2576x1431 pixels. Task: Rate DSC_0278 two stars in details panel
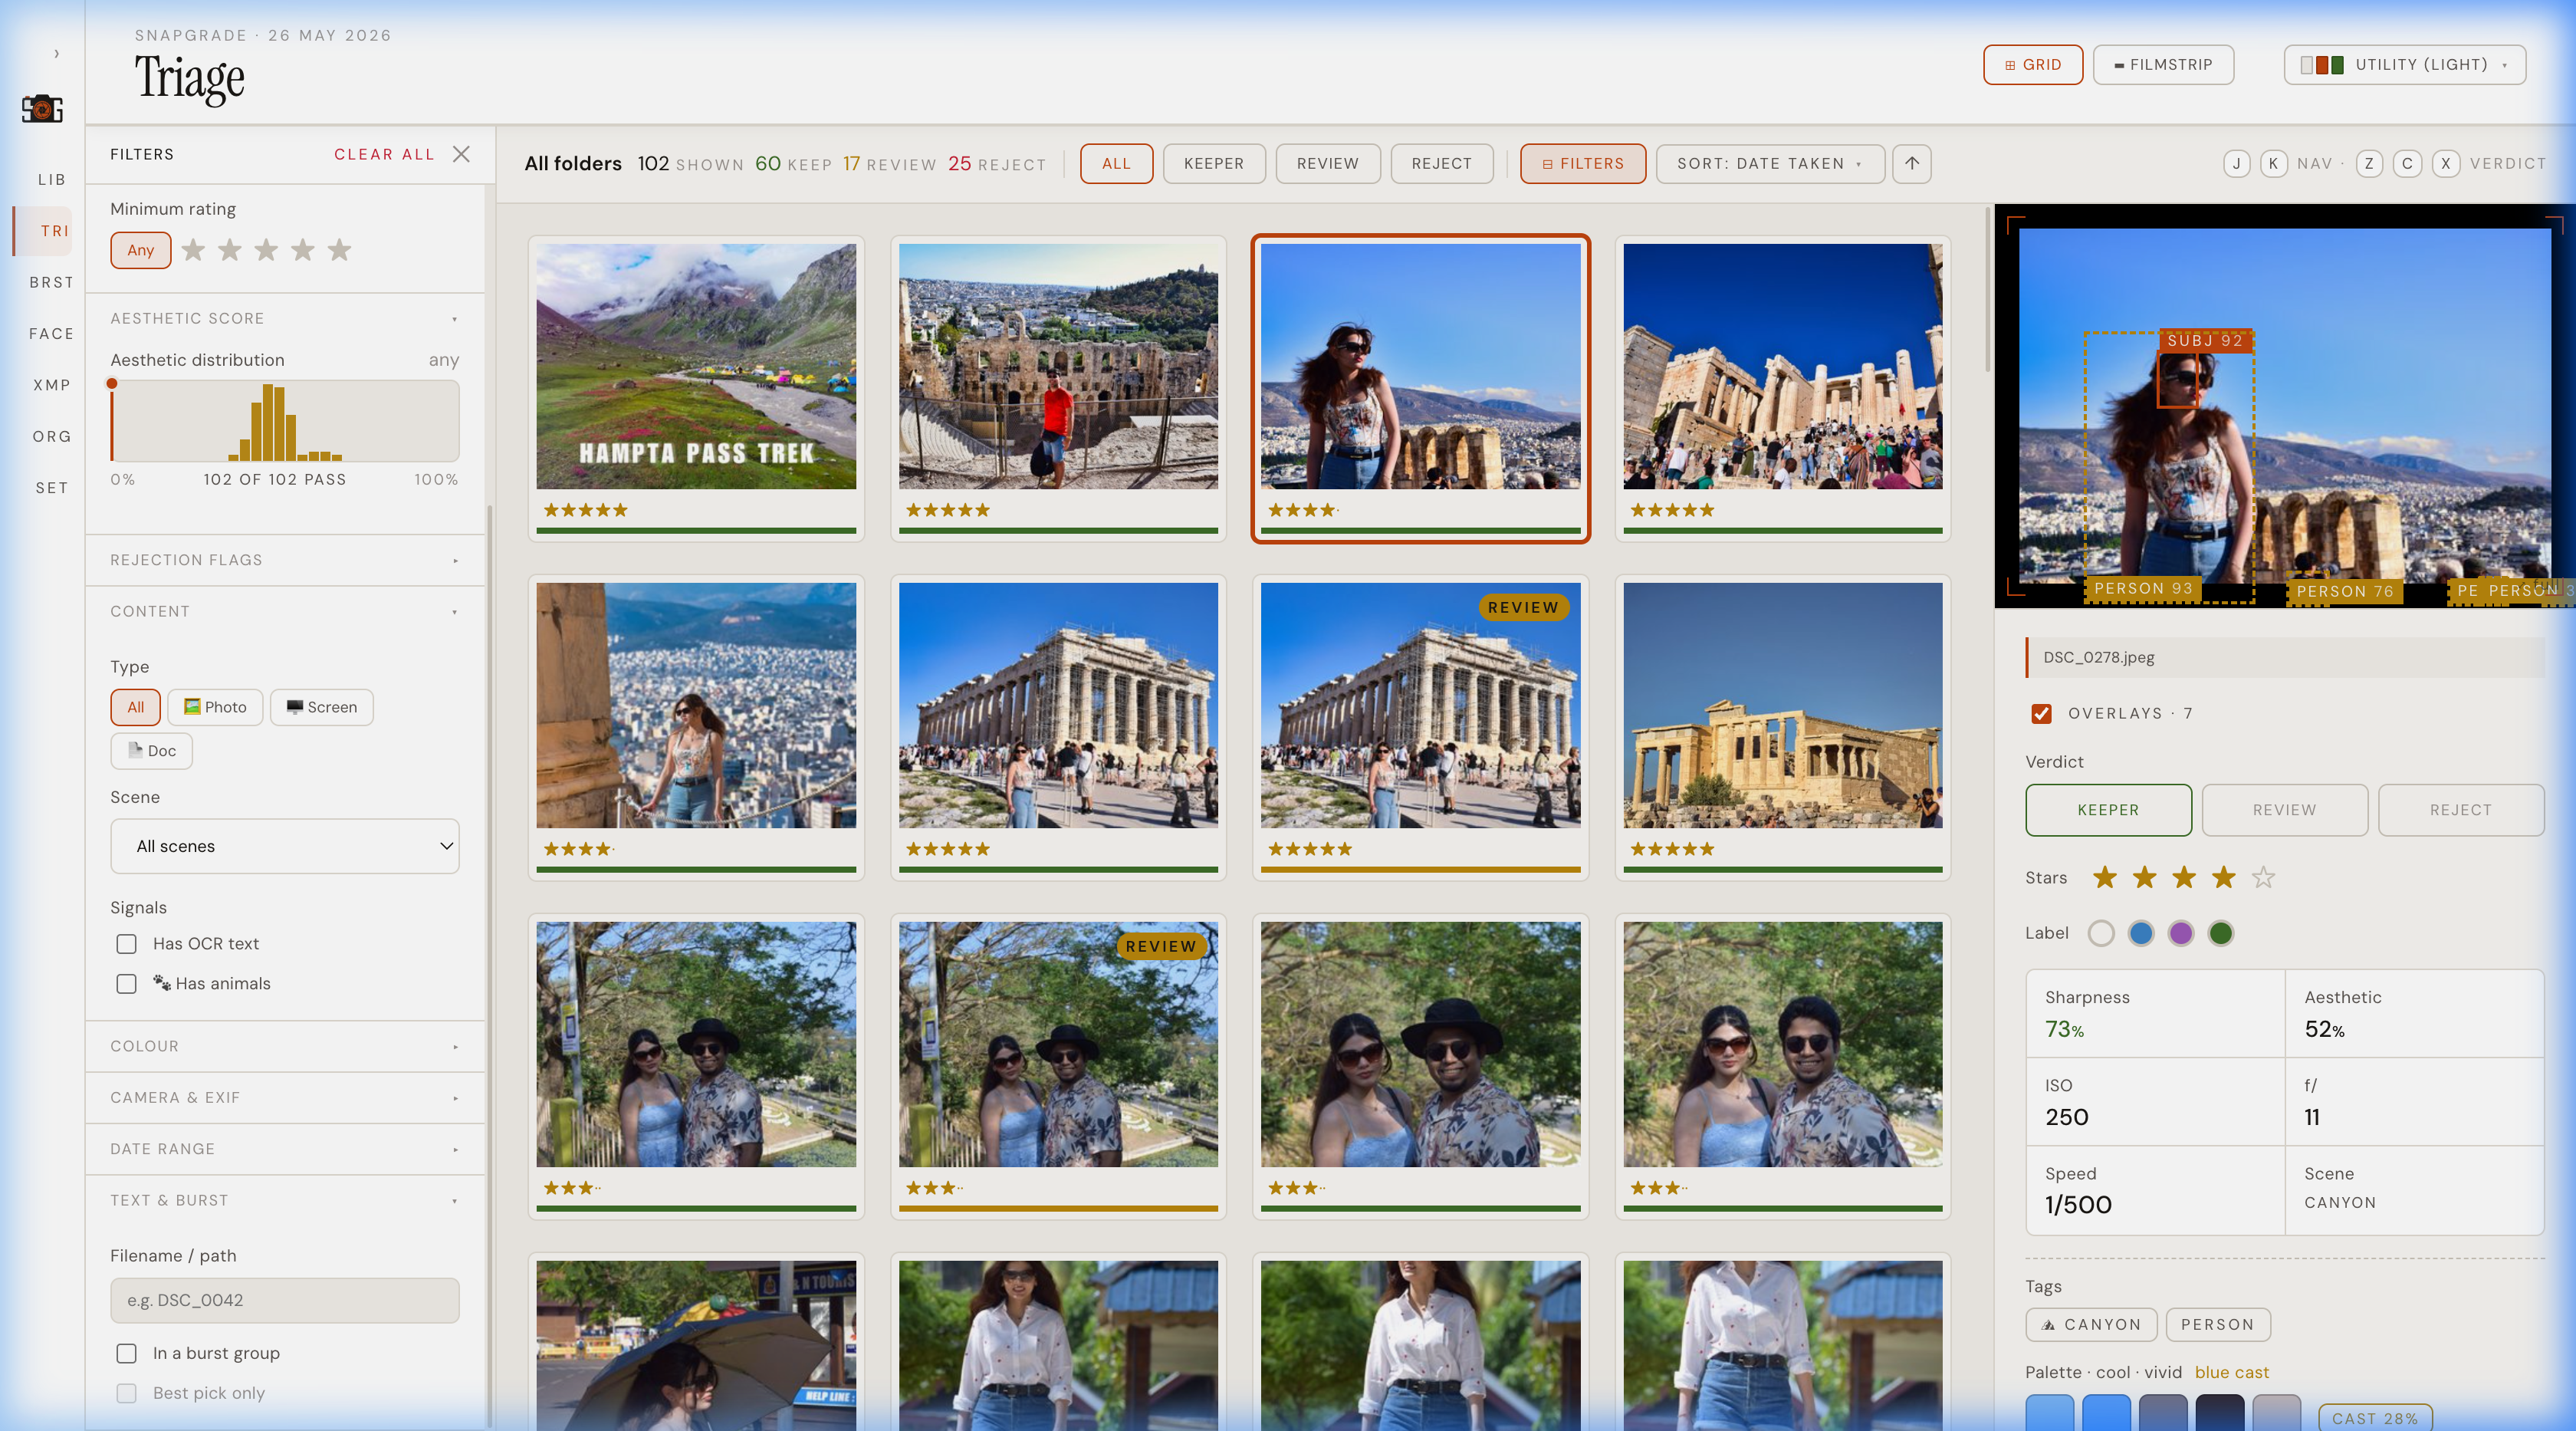tap(2144, 878)
